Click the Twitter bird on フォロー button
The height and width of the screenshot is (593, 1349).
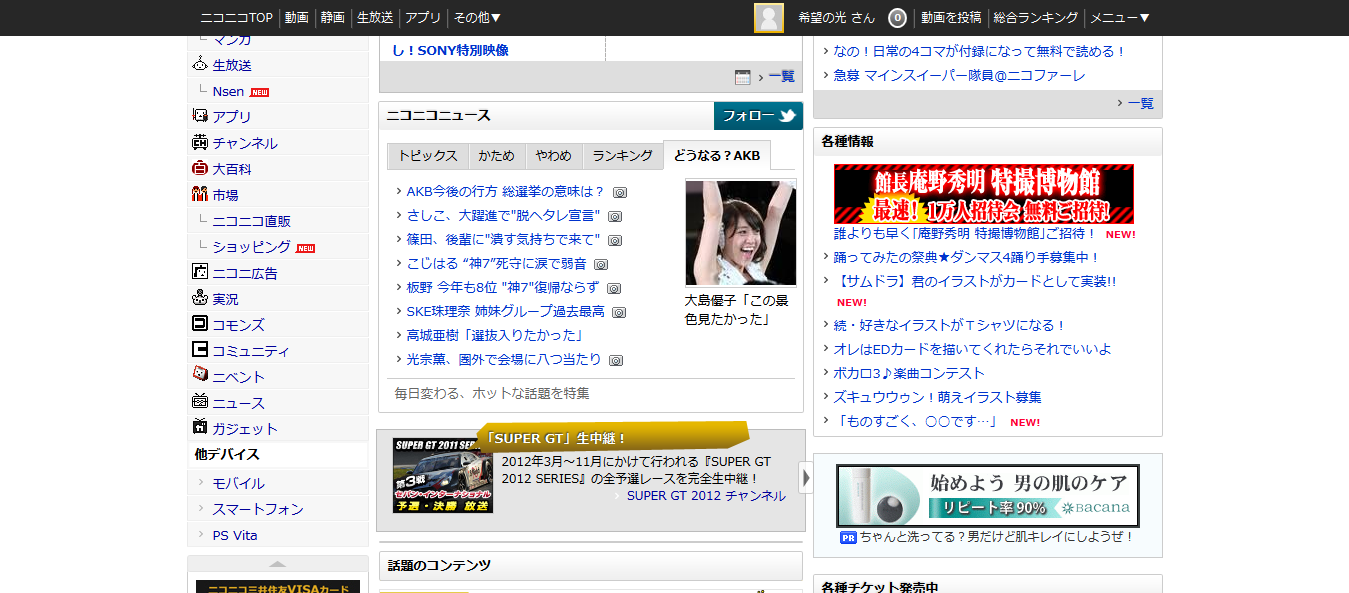coord(788,116)
